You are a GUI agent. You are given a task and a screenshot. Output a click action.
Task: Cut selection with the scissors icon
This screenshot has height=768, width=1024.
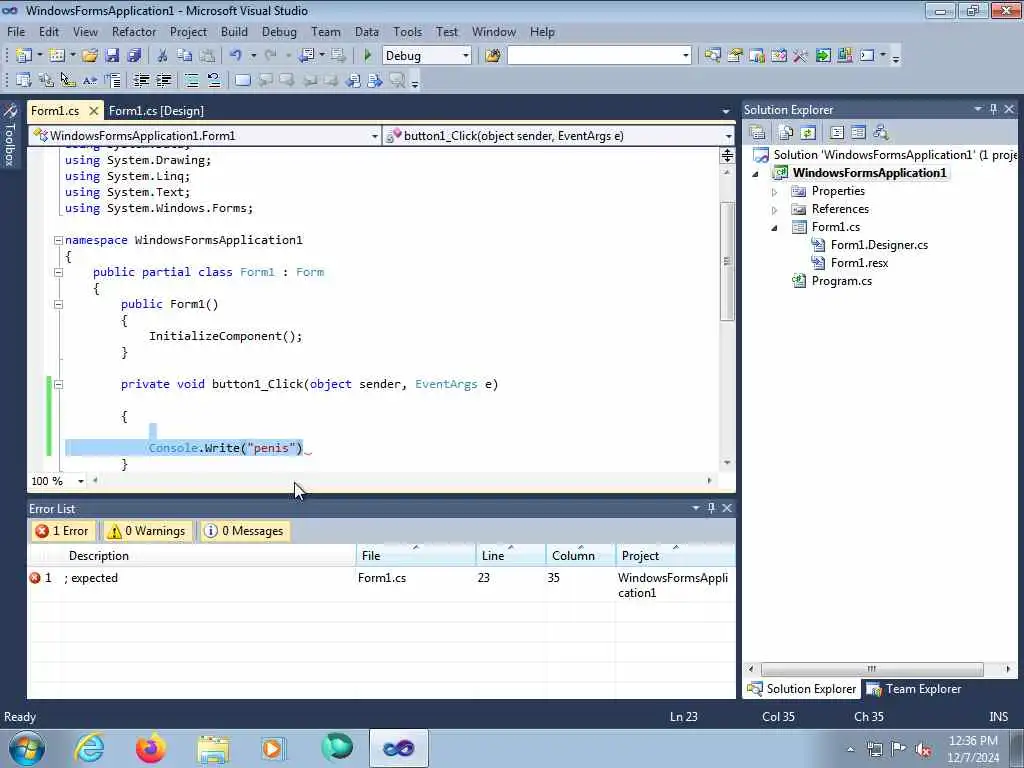coord(162,56)
